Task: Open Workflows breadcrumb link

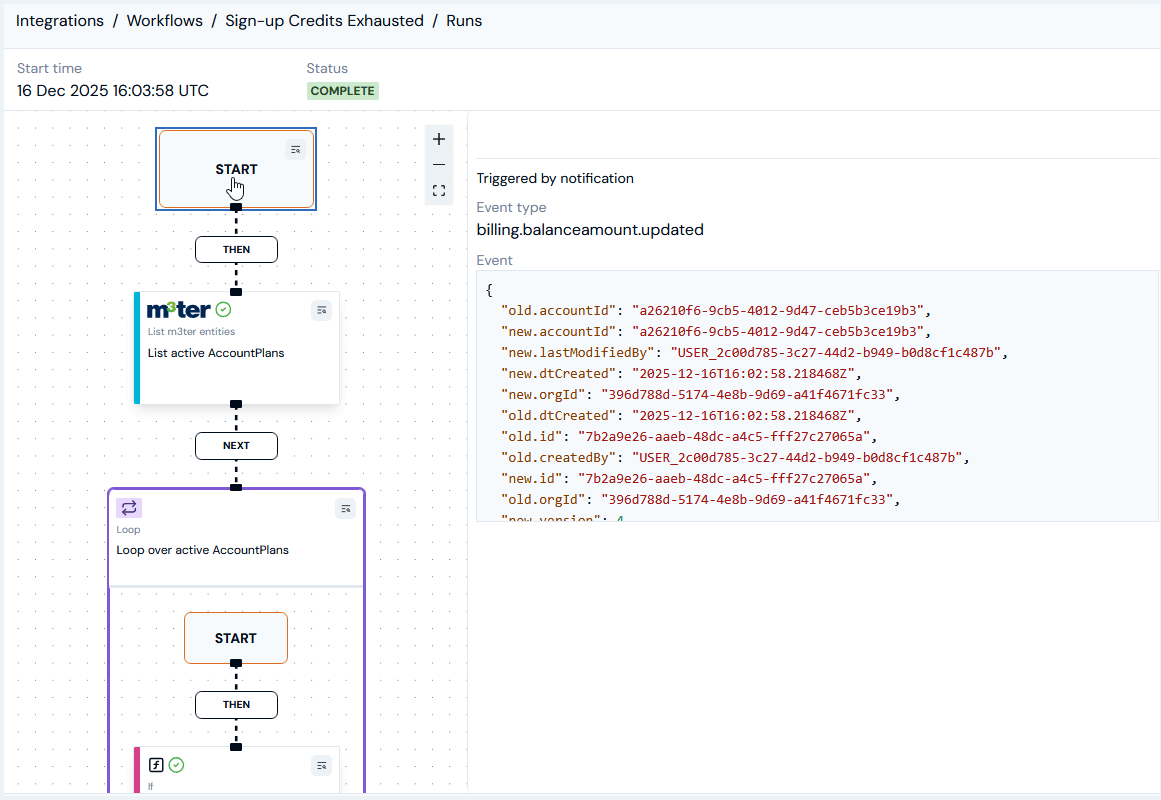Action: coord(164,21)
